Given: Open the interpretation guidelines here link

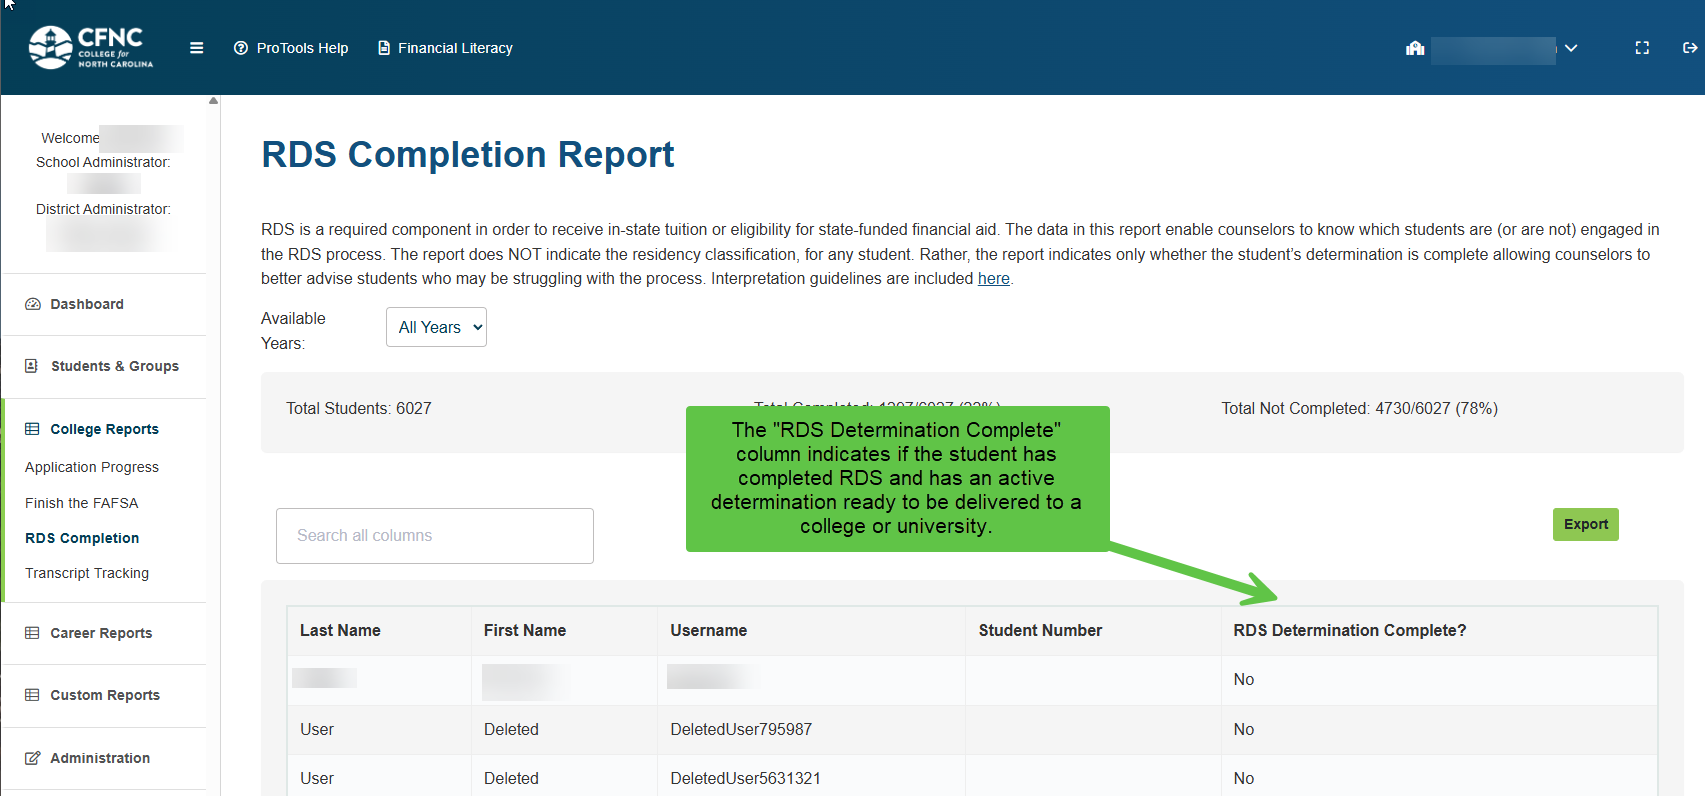Looking at the screenshot, I should (x=993, y=278).
